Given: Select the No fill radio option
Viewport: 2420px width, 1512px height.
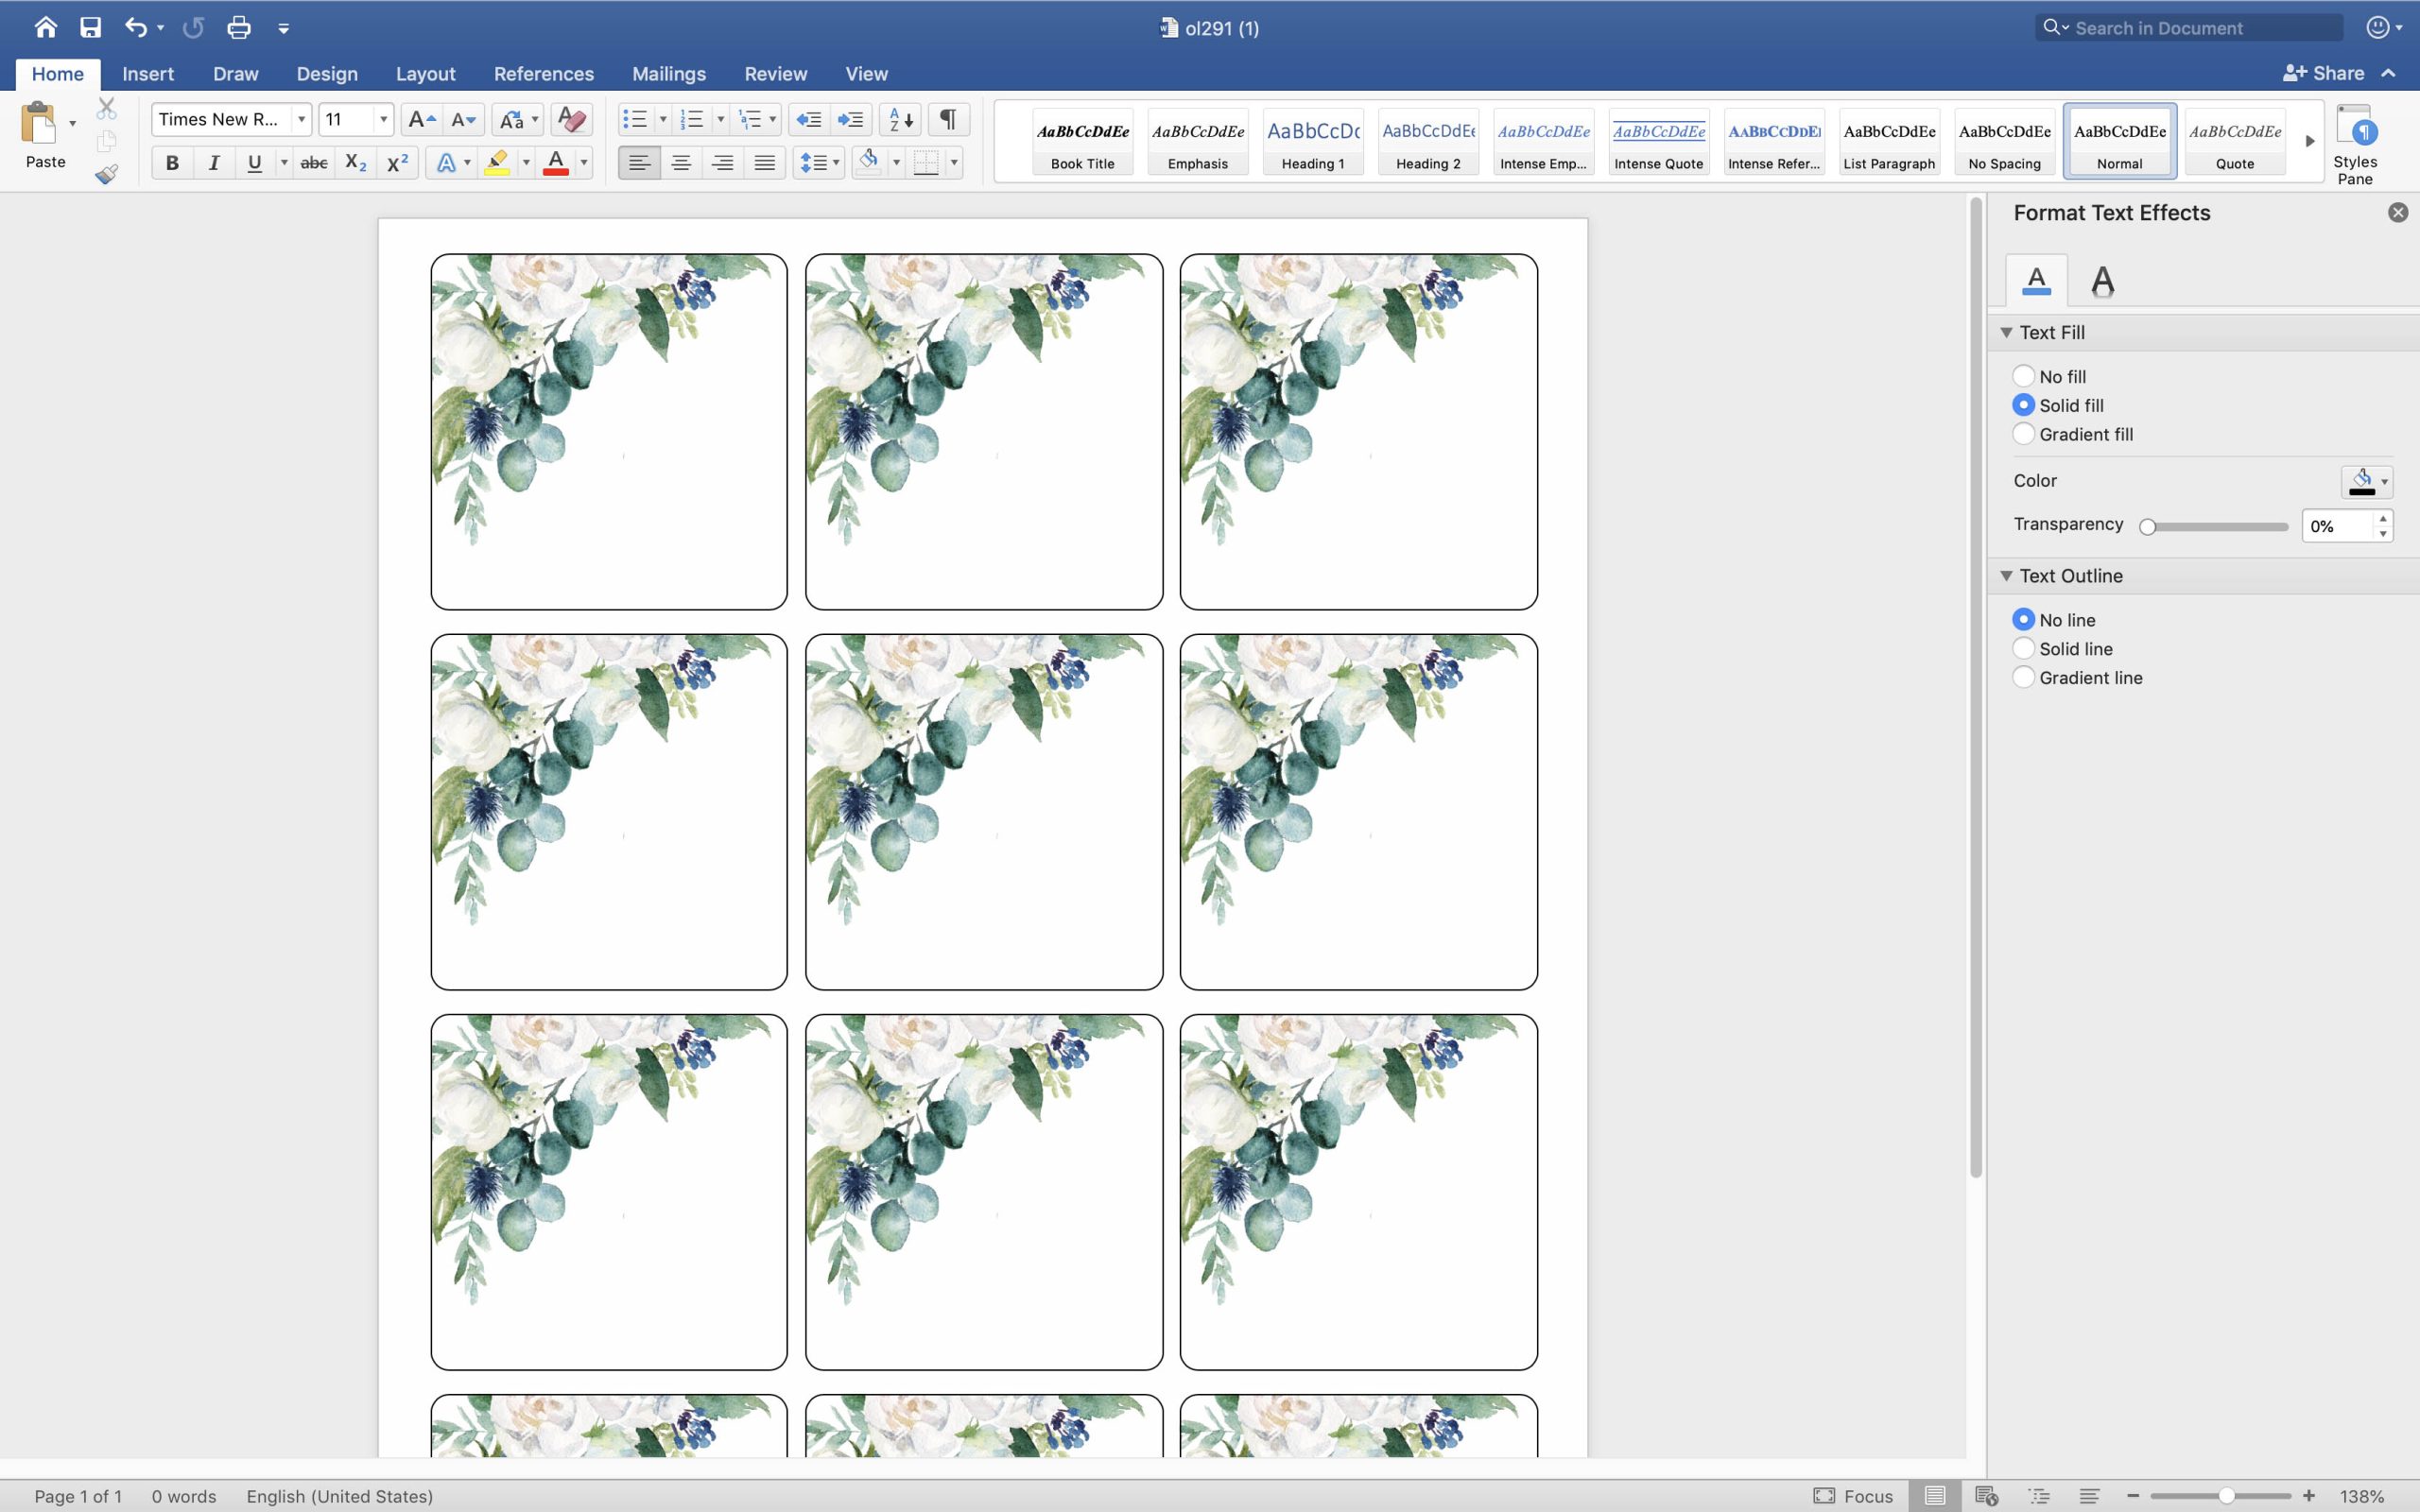Looking at the screenshot, I should [2023, 376].
